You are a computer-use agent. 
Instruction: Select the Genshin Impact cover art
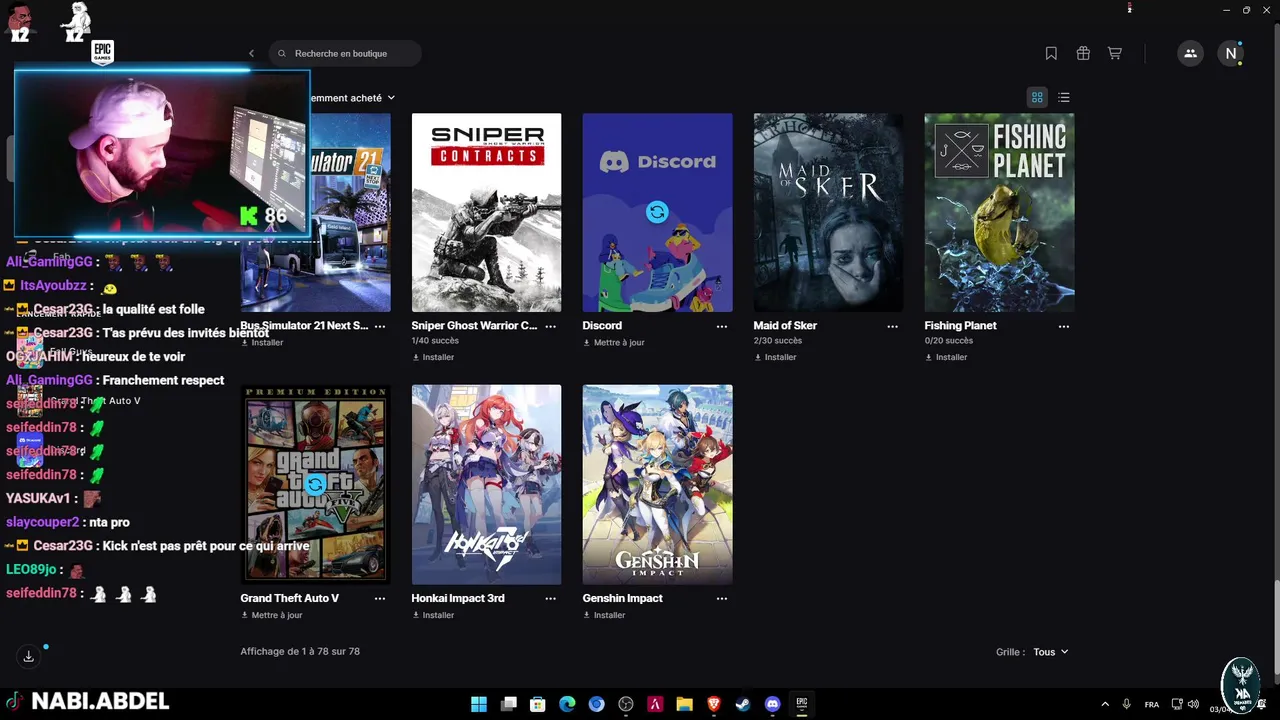click(x=657, y=485)
